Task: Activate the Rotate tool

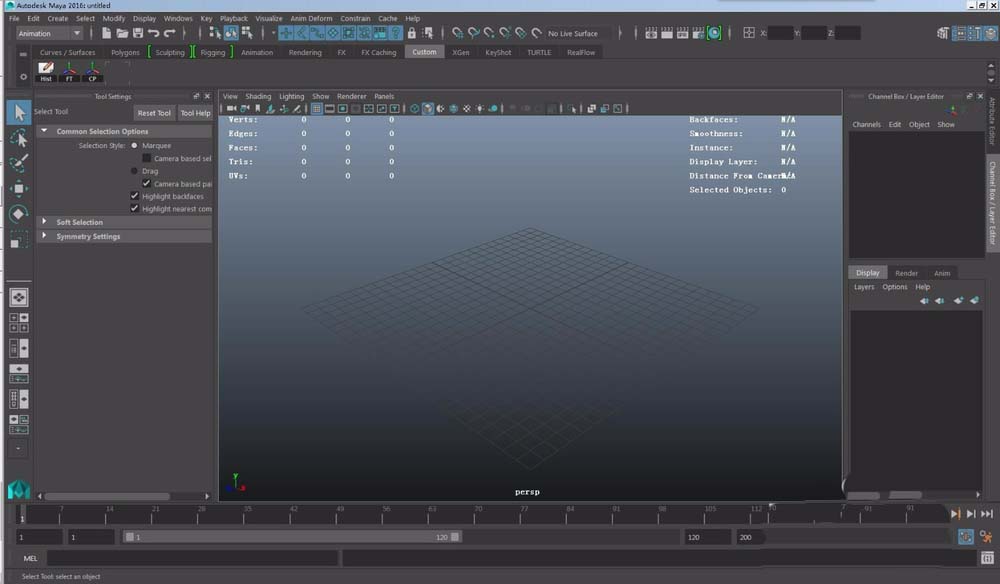Action: 18,214
